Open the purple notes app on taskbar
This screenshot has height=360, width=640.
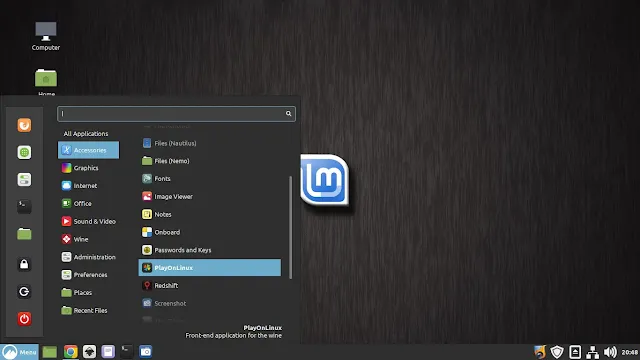point(108,352)
